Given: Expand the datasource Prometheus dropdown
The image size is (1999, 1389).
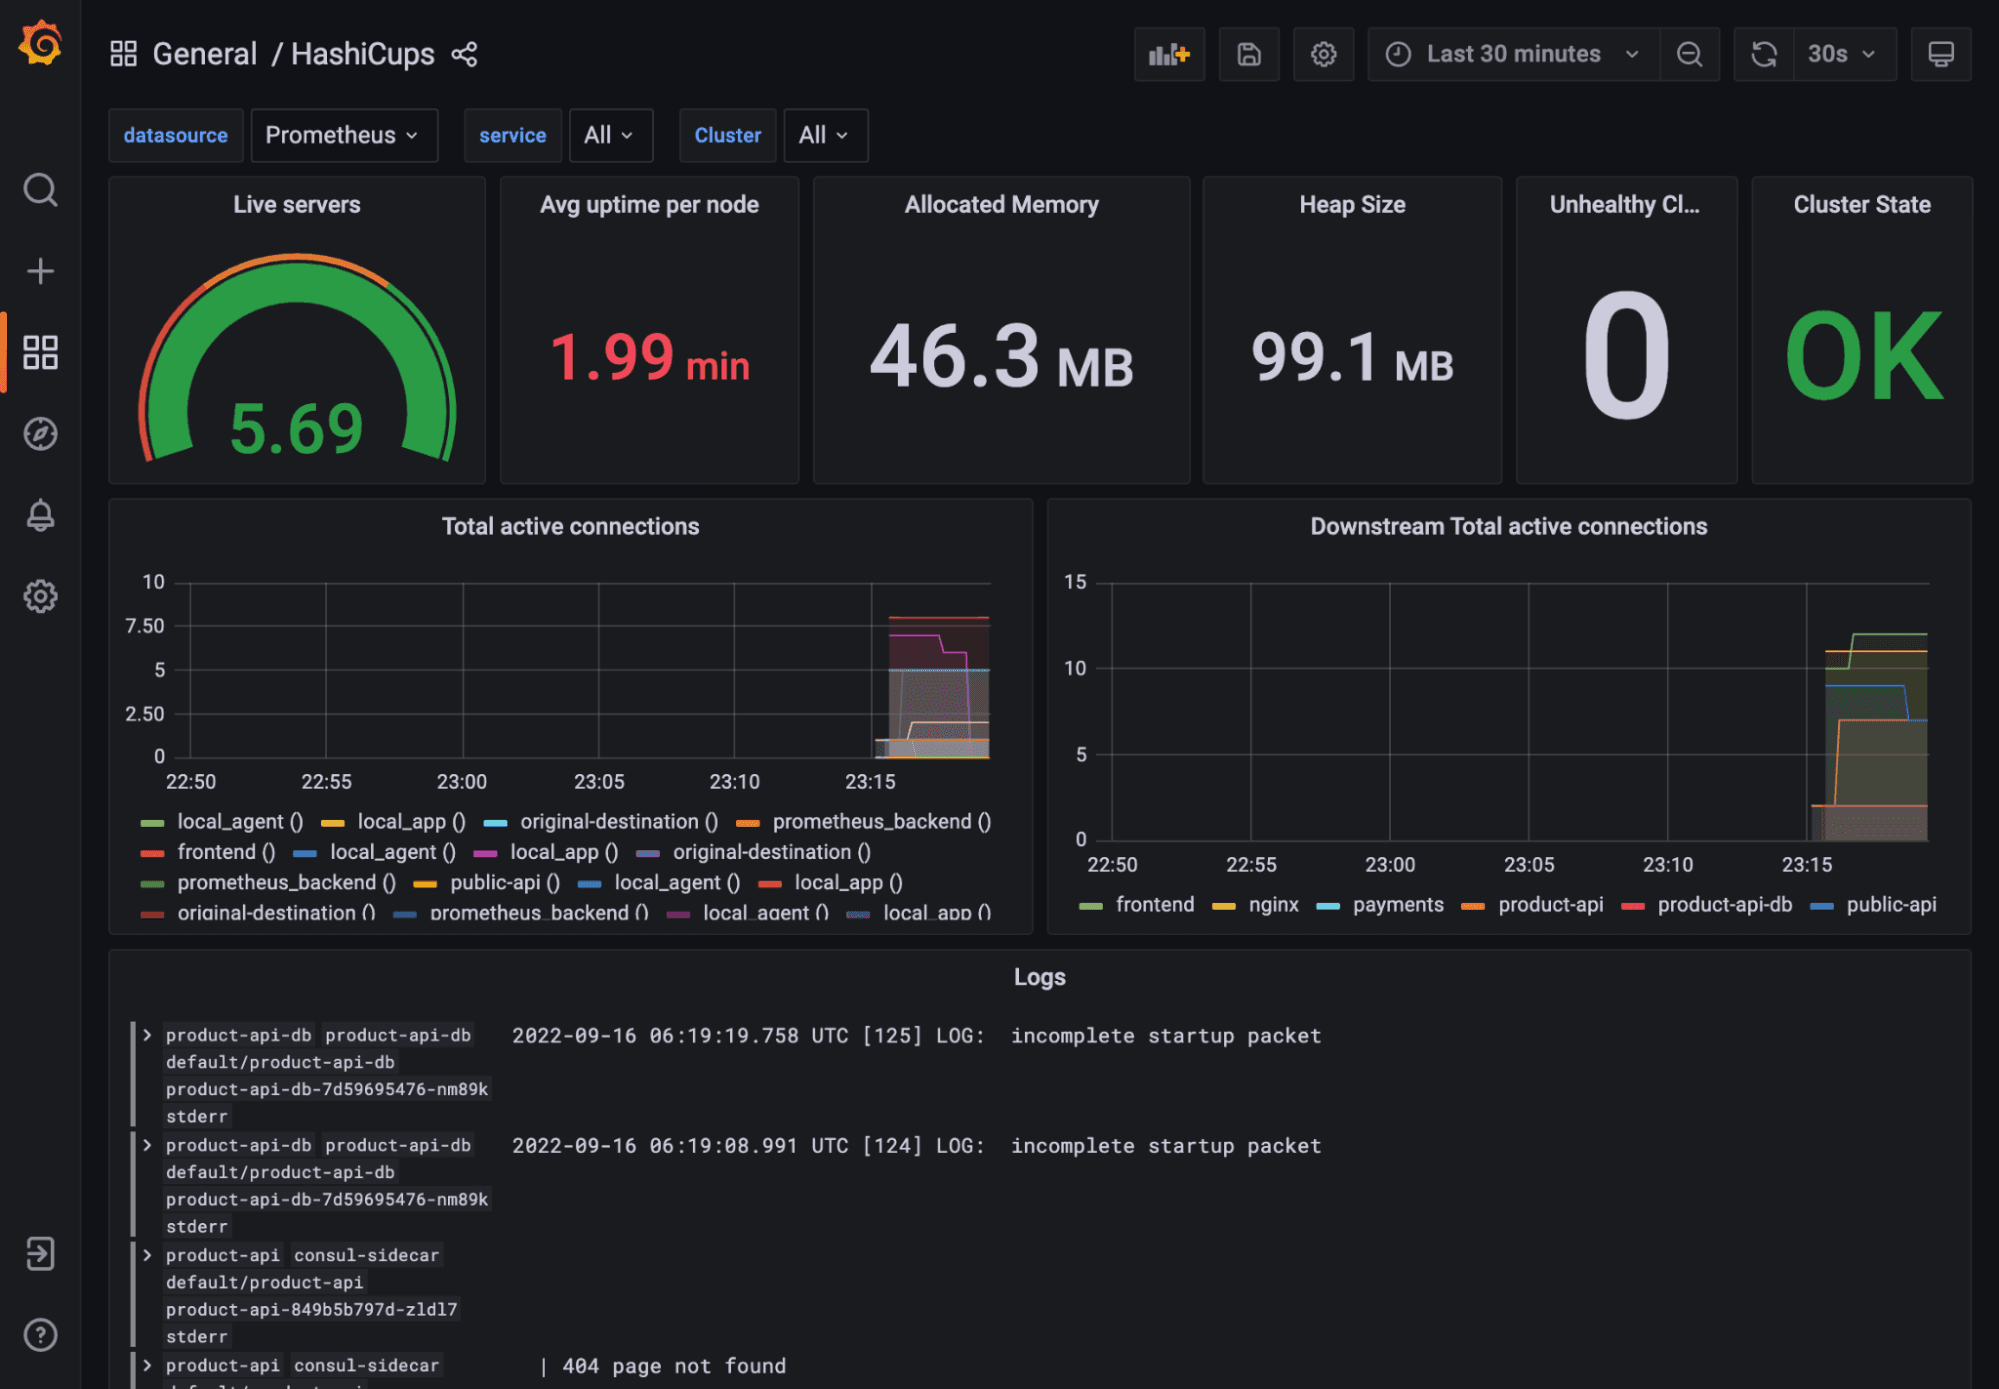Looking at the screenshot, I should pyautogui.click(x=342, y=135).
